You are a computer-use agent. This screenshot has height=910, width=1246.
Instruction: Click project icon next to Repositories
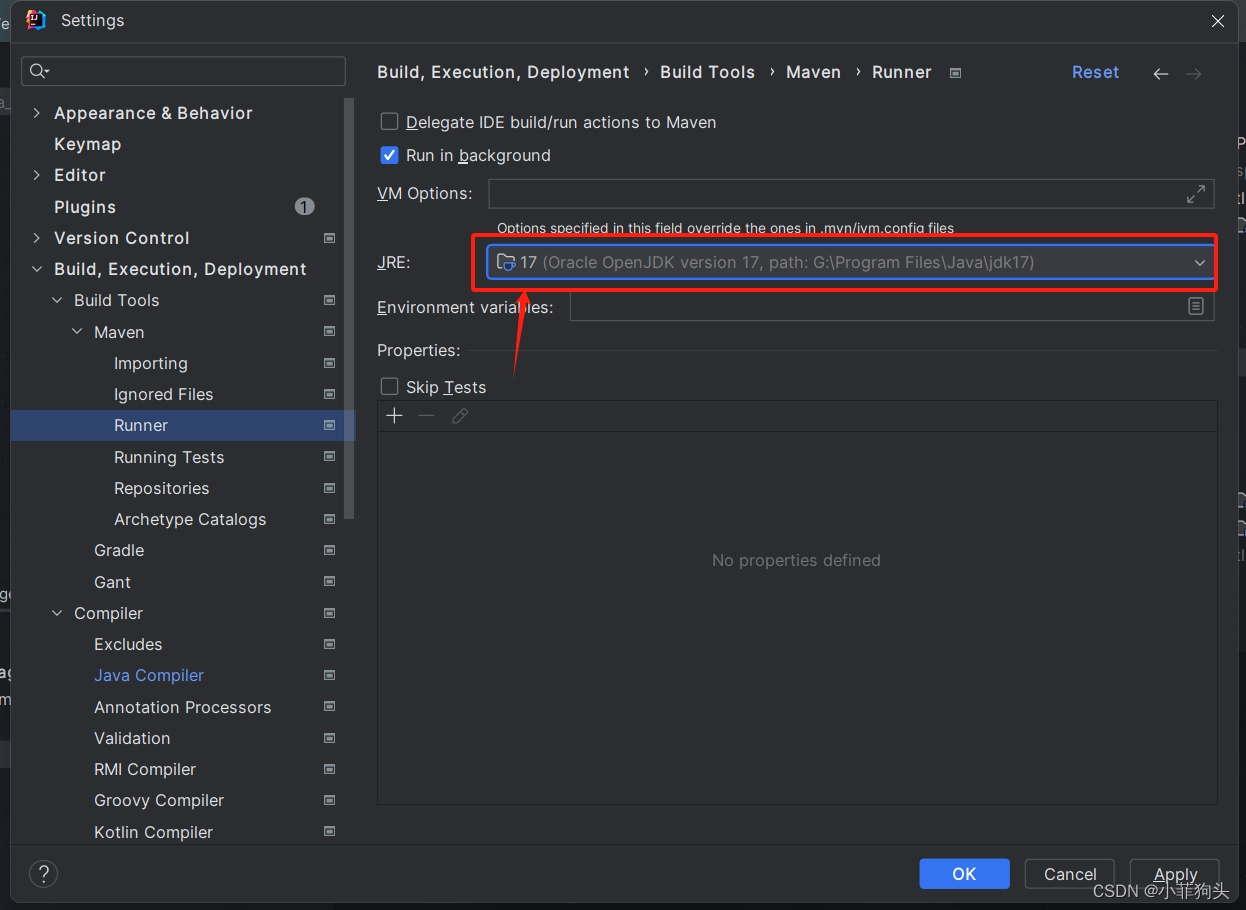coord(329,488)
